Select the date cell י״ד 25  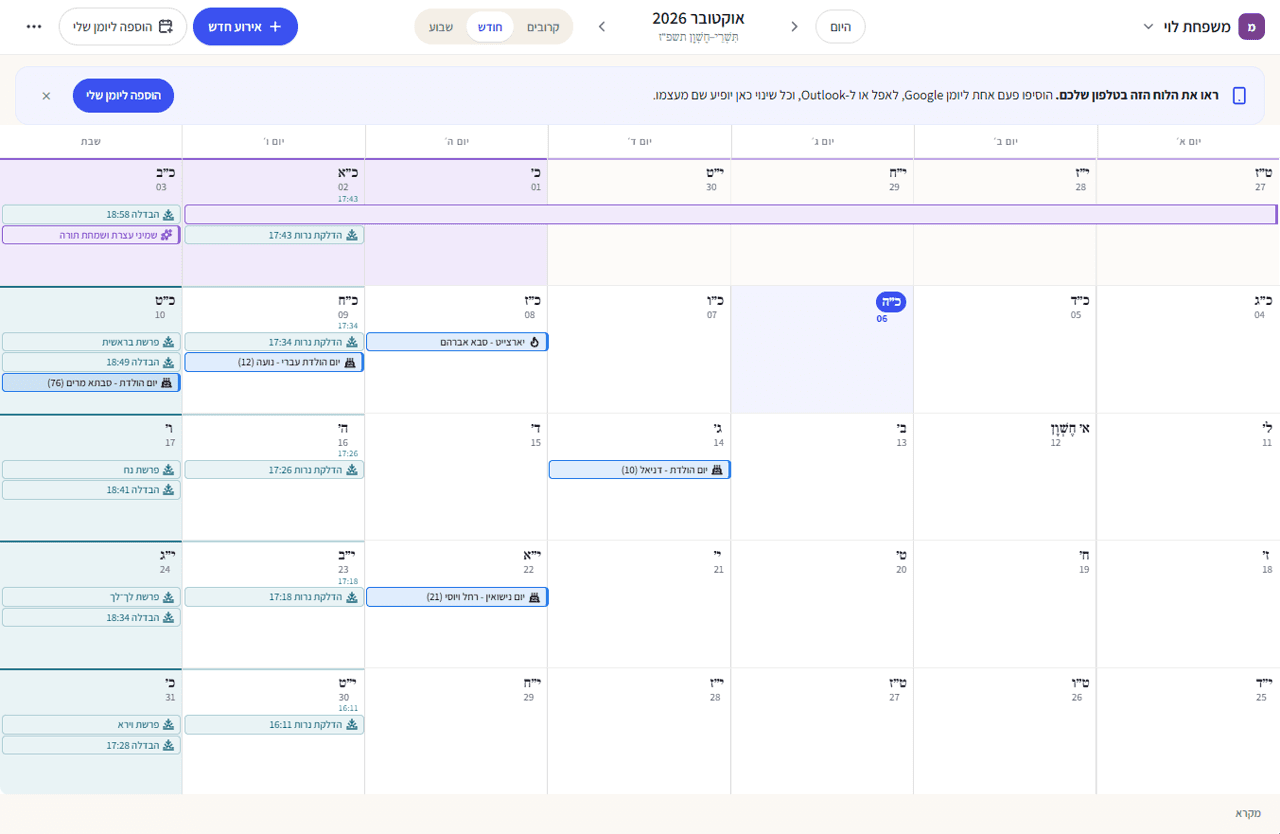click(1189, 731)
